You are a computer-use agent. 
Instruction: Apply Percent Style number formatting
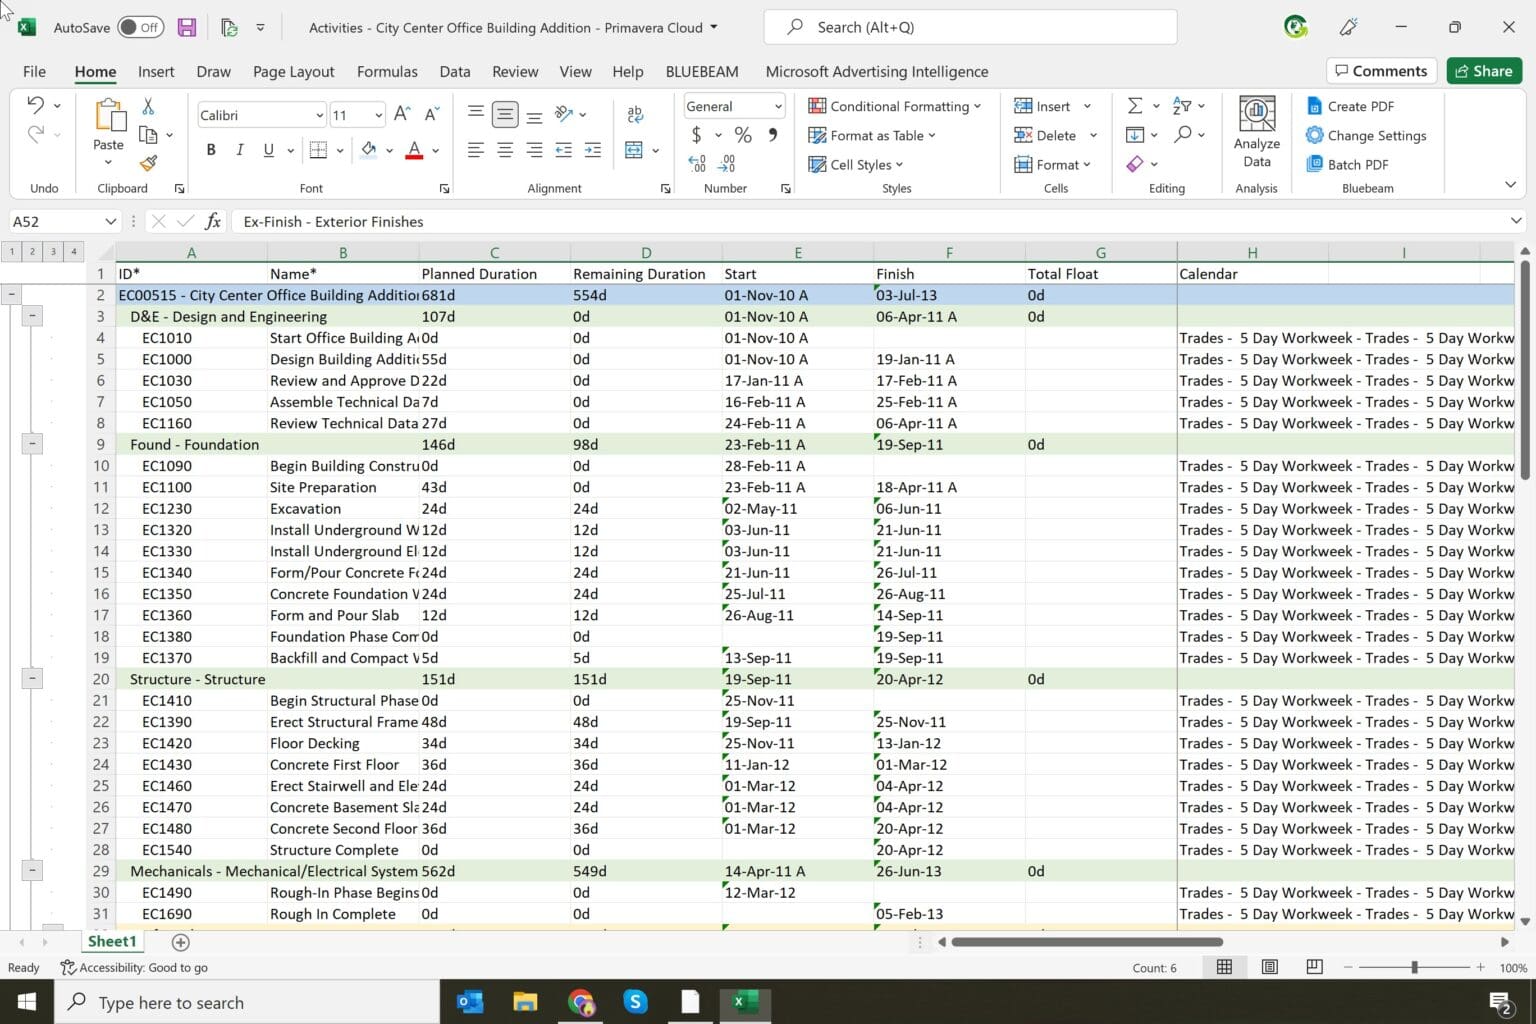[x=742, y=133]
